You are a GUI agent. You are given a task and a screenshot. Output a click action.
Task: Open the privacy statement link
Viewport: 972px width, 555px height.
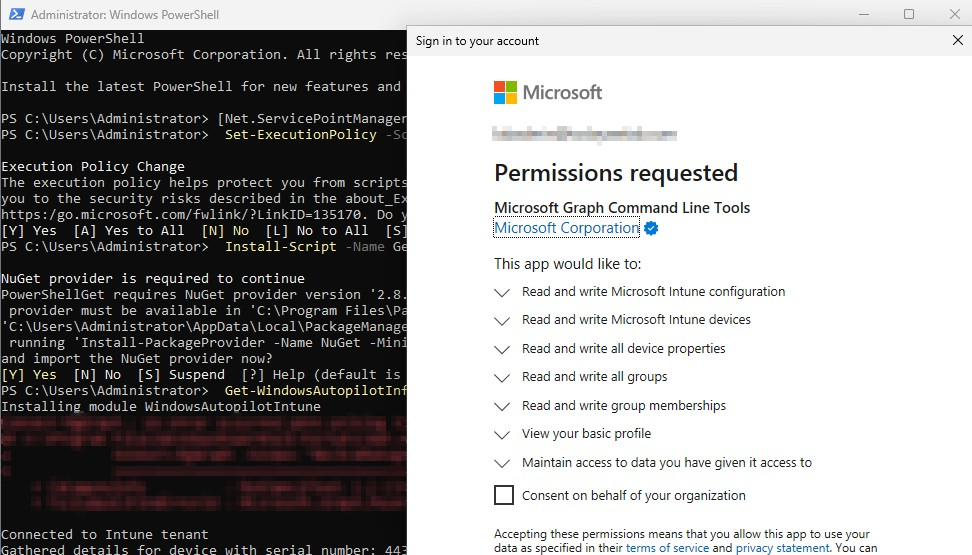point(782,548)
